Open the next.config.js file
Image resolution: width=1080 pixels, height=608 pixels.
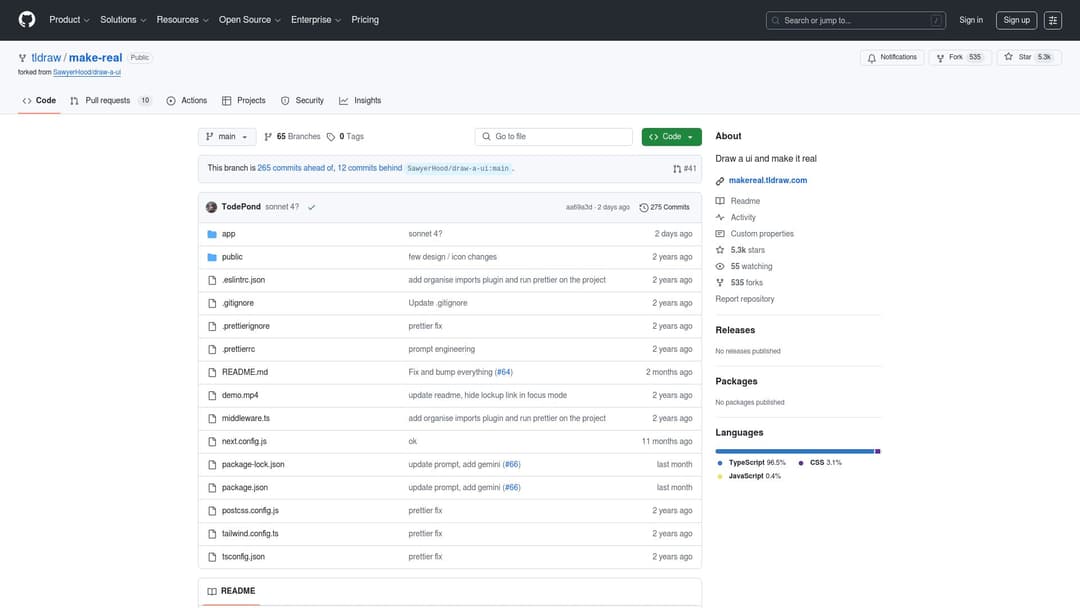tap(244, 441)
